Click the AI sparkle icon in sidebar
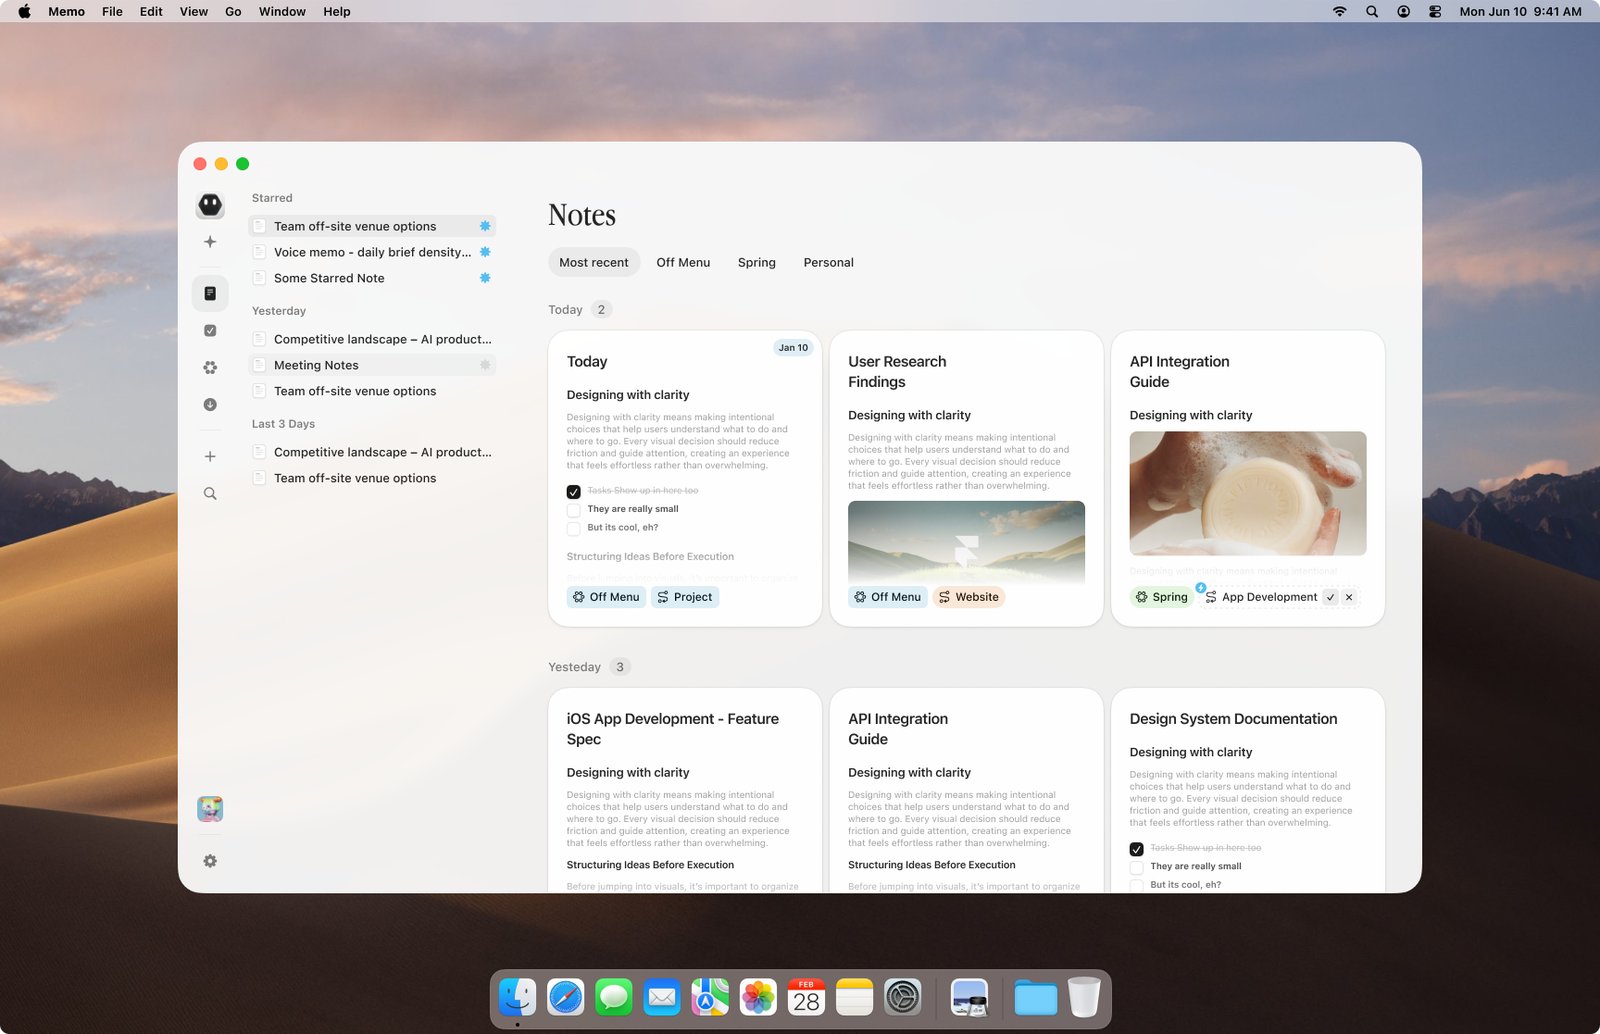Screen dimensions: 1600x1034 pos(210,242)
